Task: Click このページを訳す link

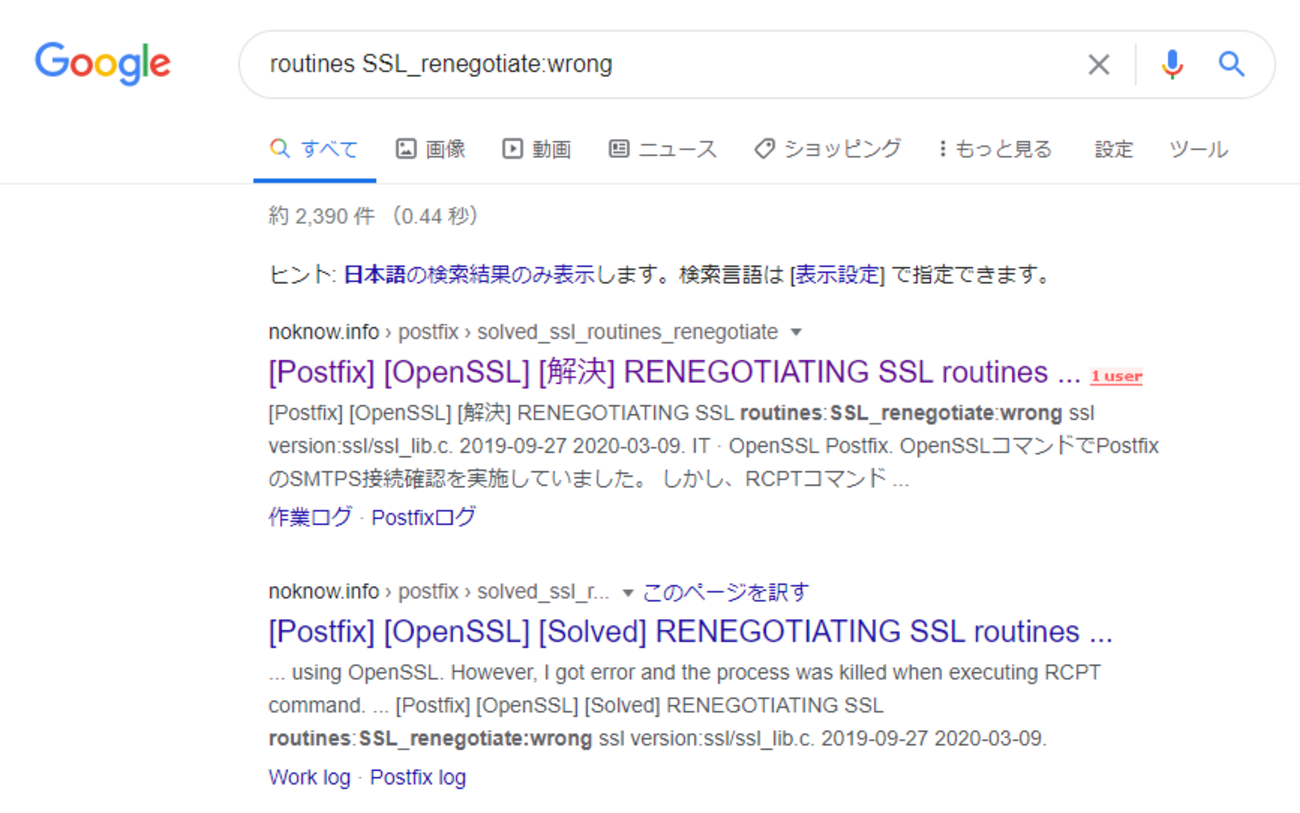Action: coord(726,592)
